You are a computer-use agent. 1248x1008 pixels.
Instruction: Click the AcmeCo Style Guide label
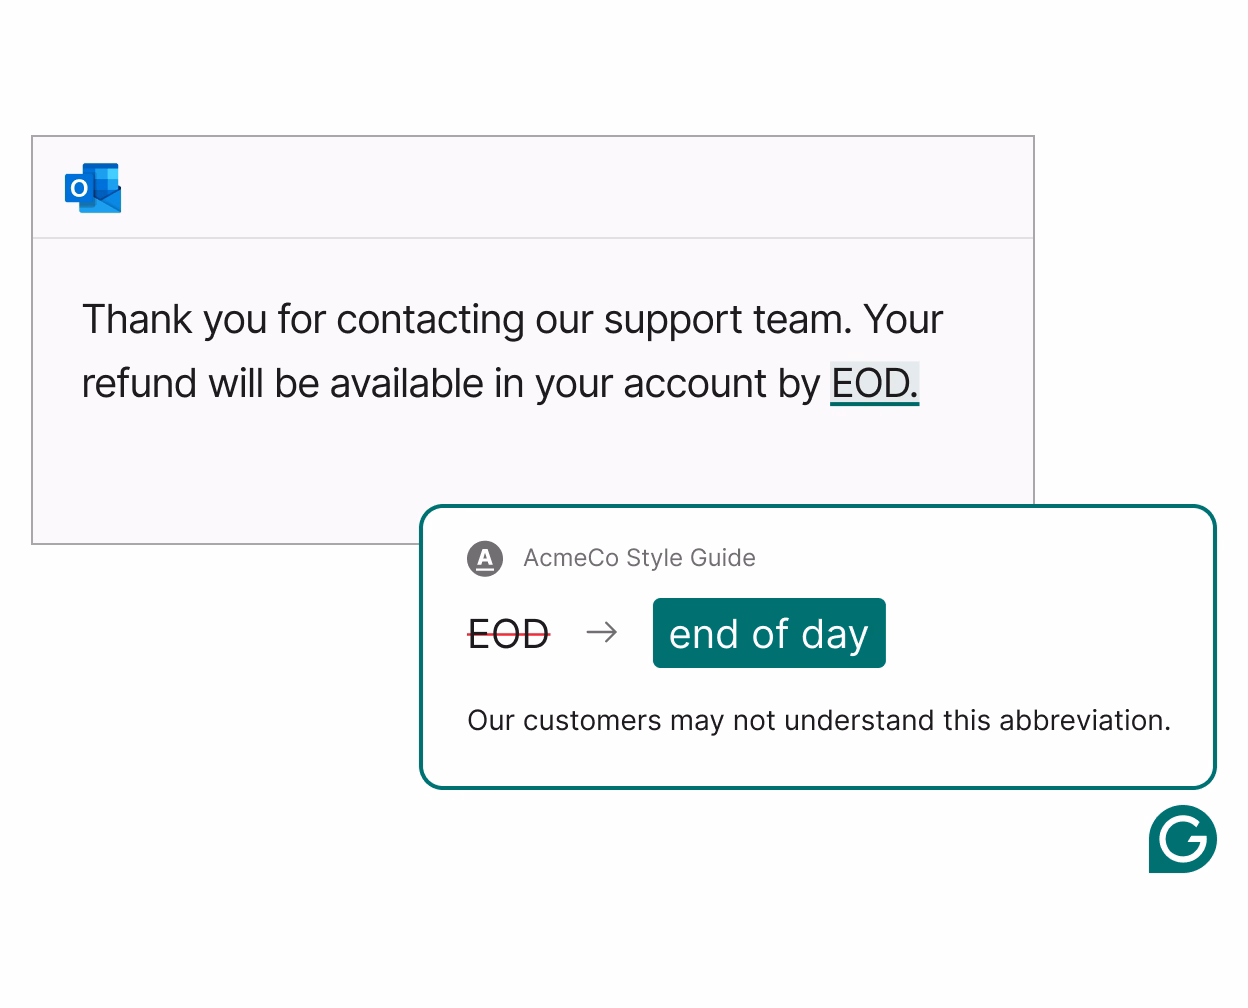click(640, 558)
